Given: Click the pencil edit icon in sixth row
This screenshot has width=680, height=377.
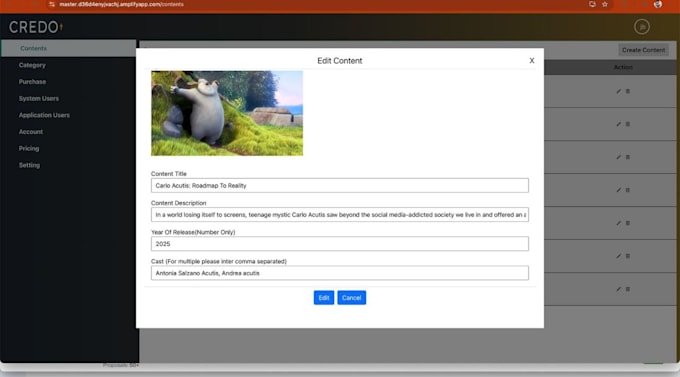Looking at the screenshot, I should pos(619,256).
